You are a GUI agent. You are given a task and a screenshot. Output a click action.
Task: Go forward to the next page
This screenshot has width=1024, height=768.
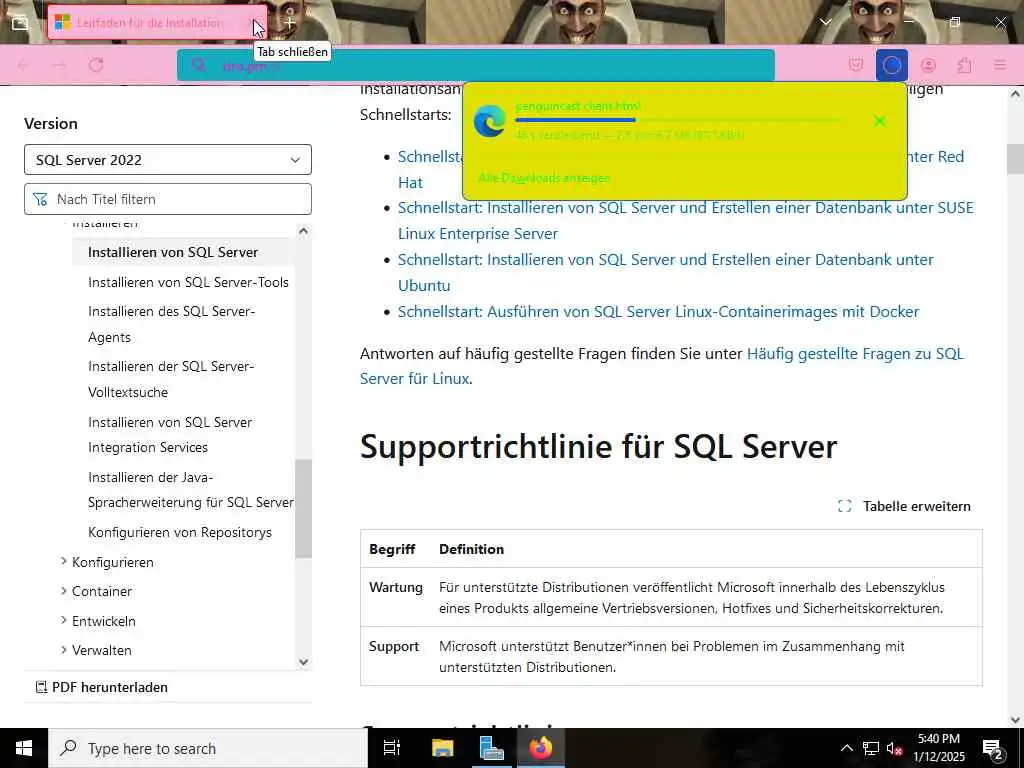(59, 65)
